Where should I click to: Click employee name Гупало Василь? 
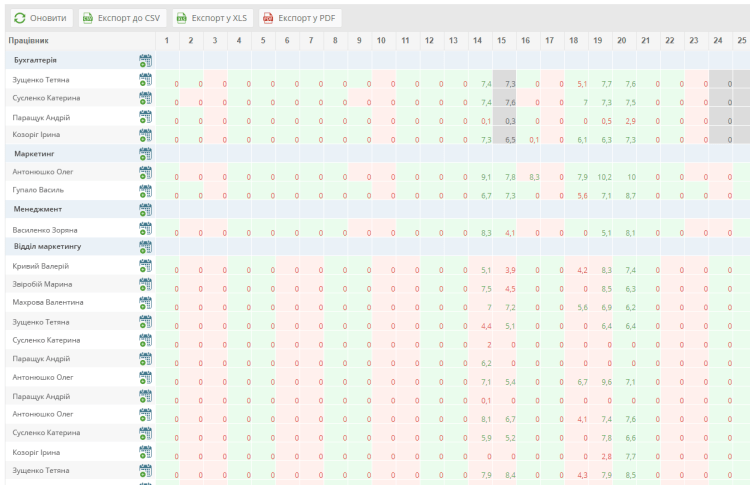click(x=39, y=191)
